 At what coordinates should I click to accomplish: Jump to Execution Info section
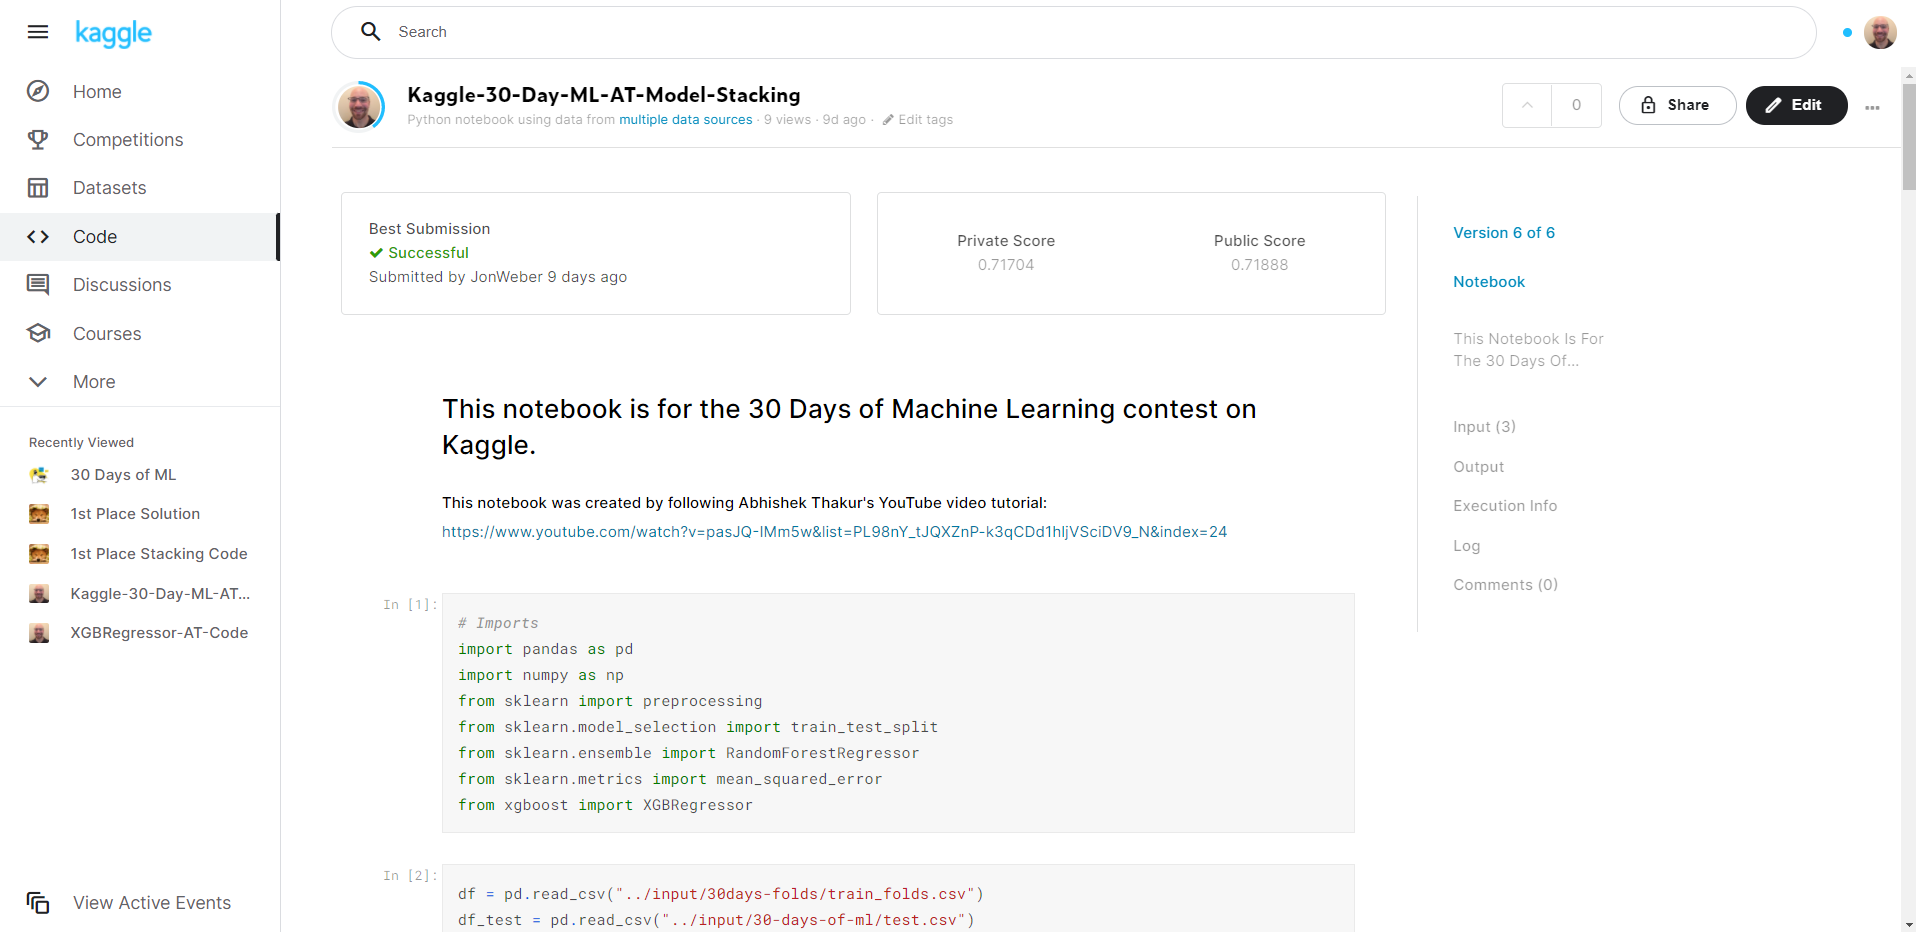pos(1505,506)
